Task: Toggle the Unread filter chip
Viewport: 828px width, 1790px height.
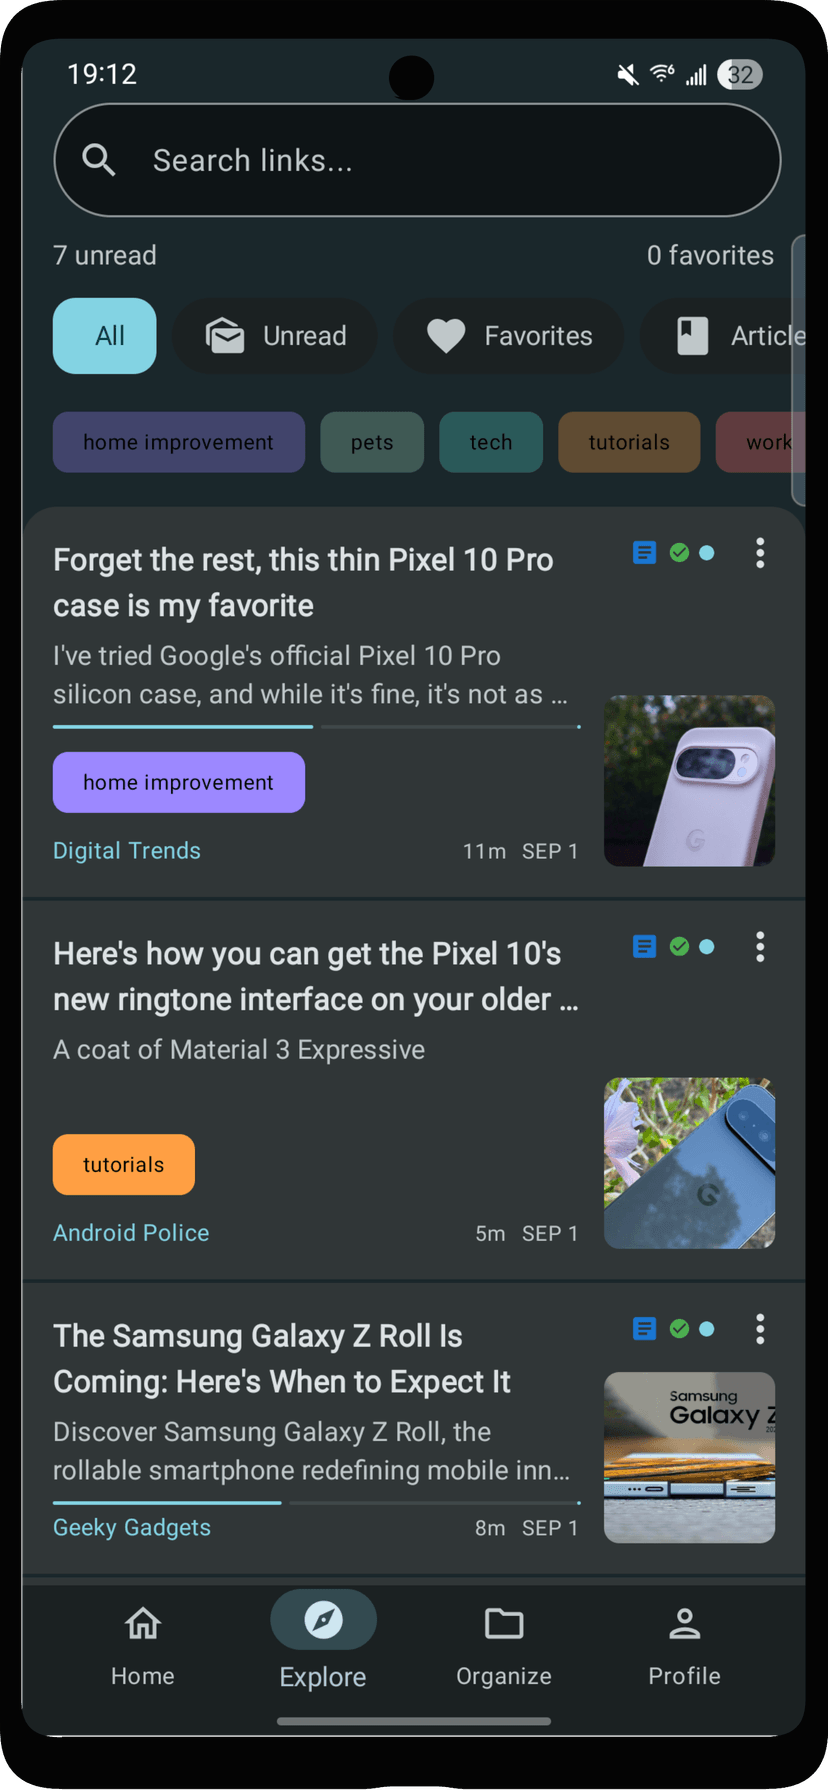Action: coord(275,336)
